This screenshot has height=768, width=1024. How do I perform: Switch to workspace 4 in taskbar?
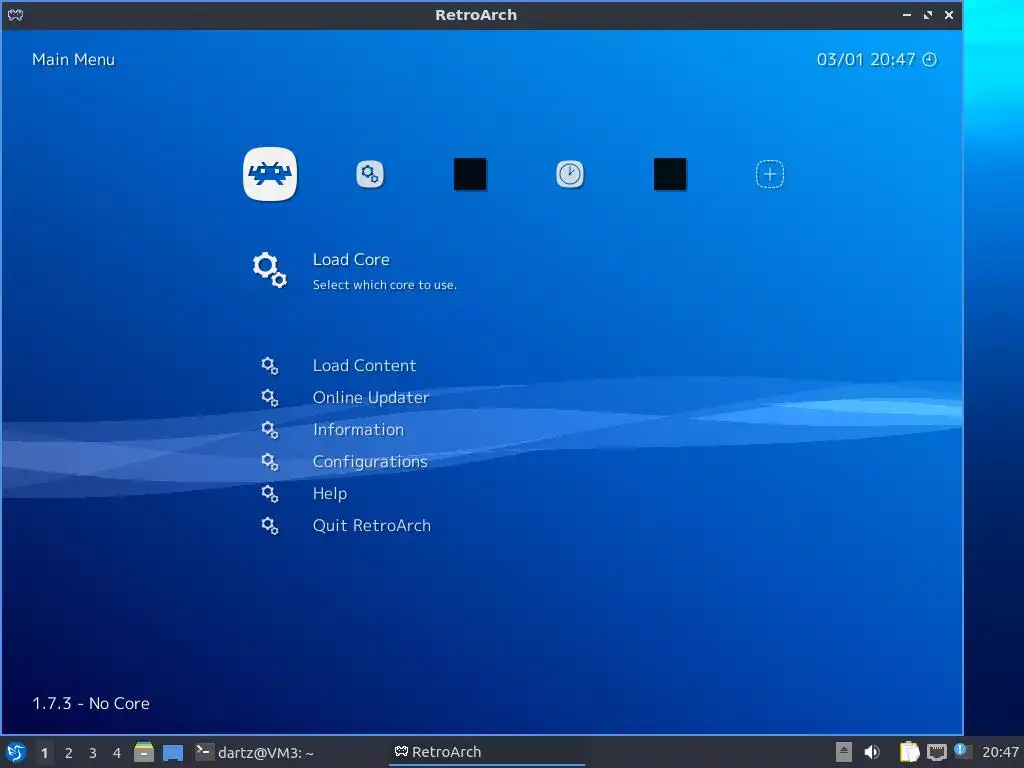117,753
